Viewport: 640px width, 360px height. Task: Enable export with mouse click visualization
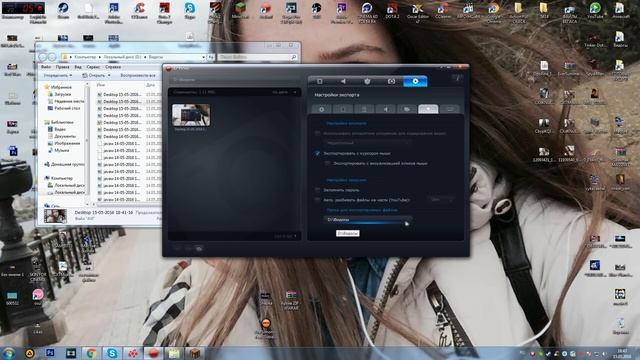(327, 163)
